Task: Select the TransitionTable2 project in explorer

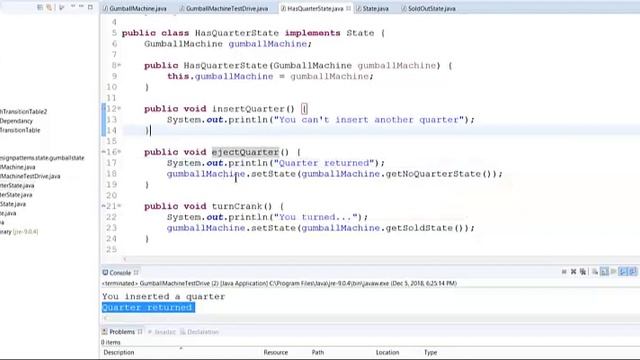Action: [x=23, y=111]
